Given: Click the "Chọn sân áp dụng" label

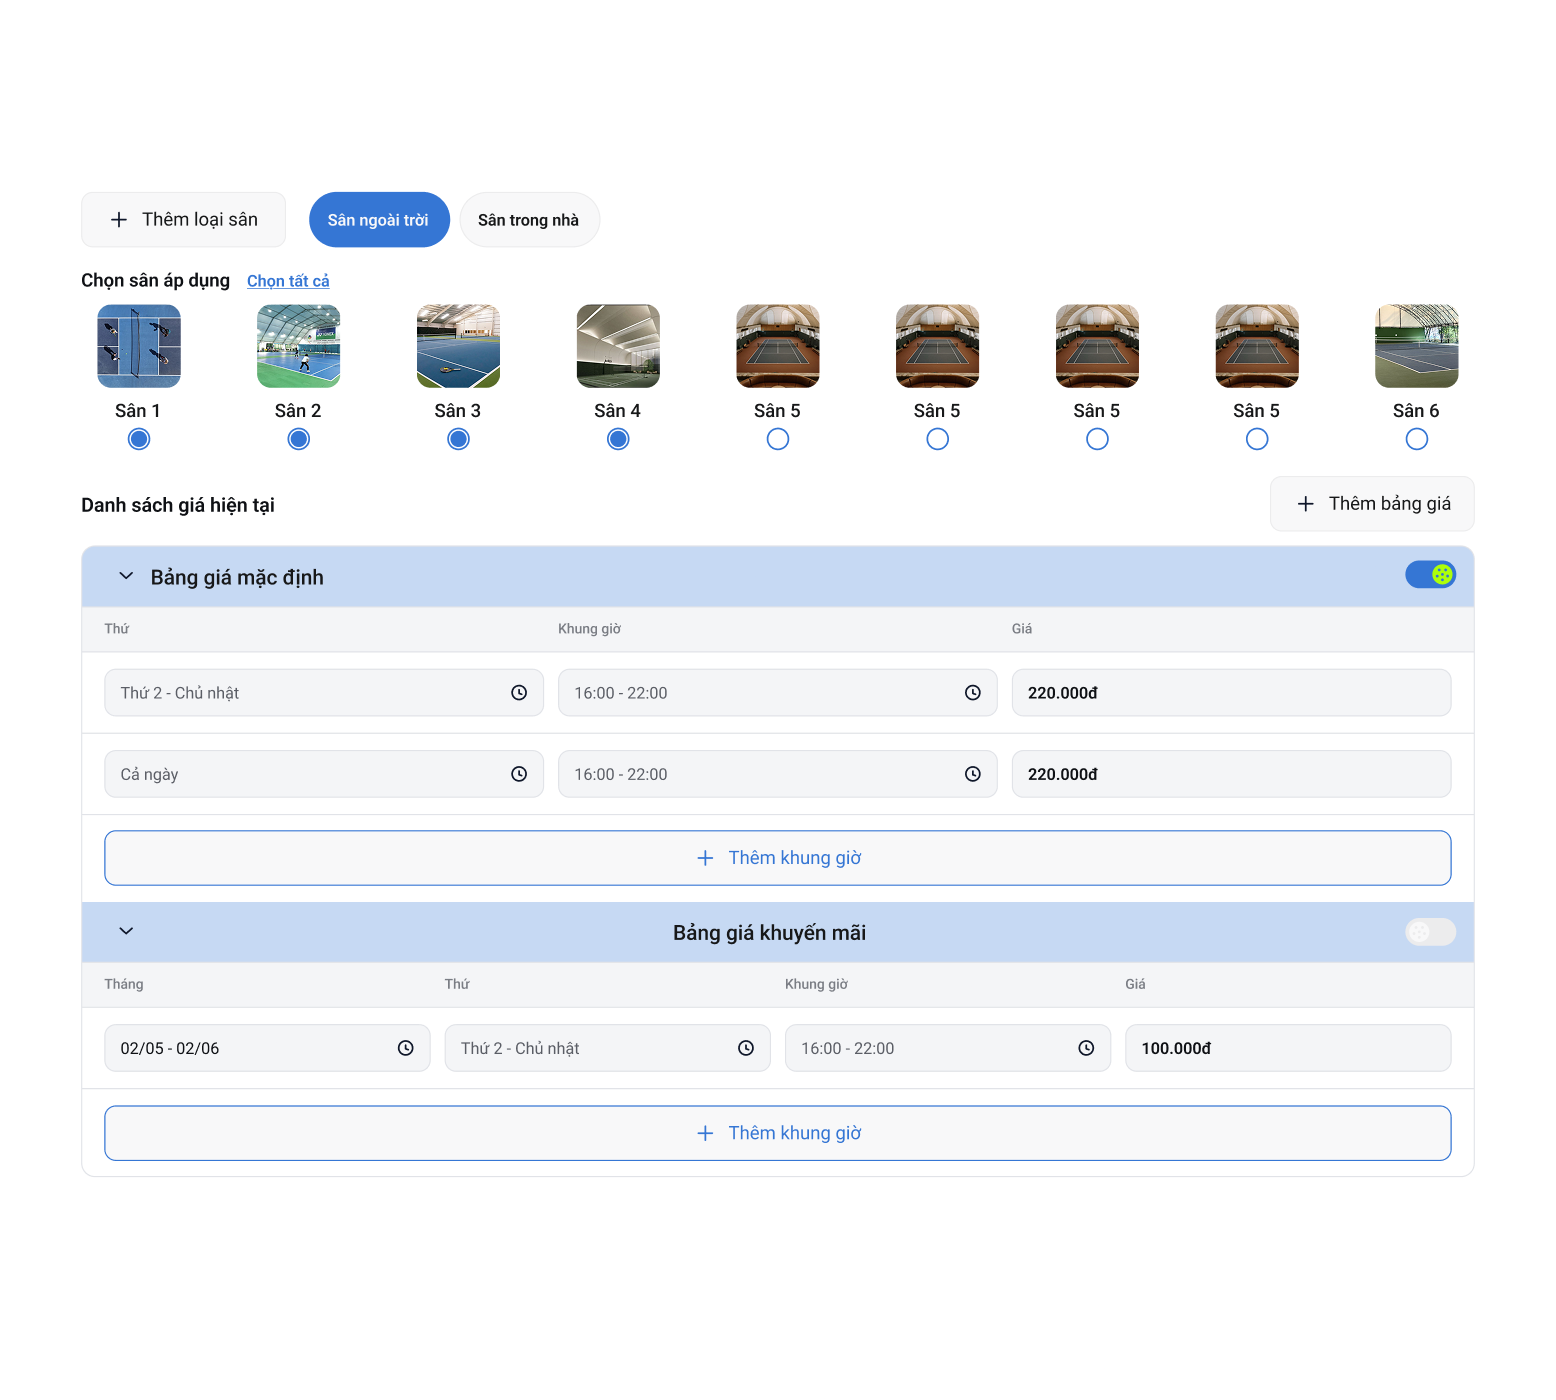Looking at the screenshot, I should (x=155, y=281).
